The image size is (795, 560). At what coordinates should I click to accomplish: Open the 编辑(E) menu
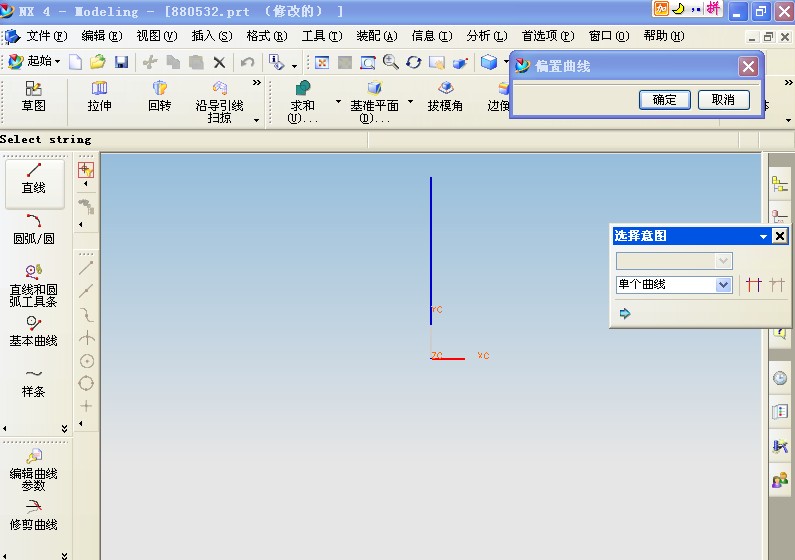click(102, 36)
